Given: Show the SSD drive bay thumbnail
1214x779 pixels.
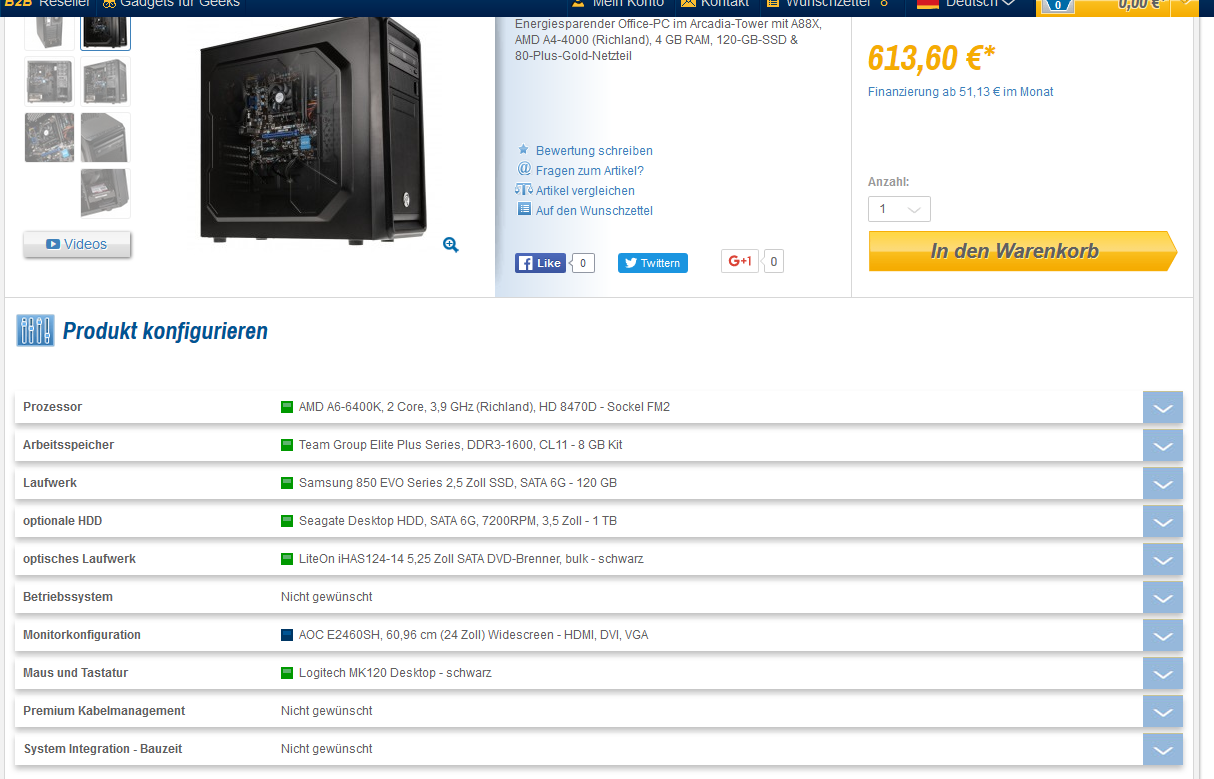Looking at the screenshot, I should coord(105,194).
